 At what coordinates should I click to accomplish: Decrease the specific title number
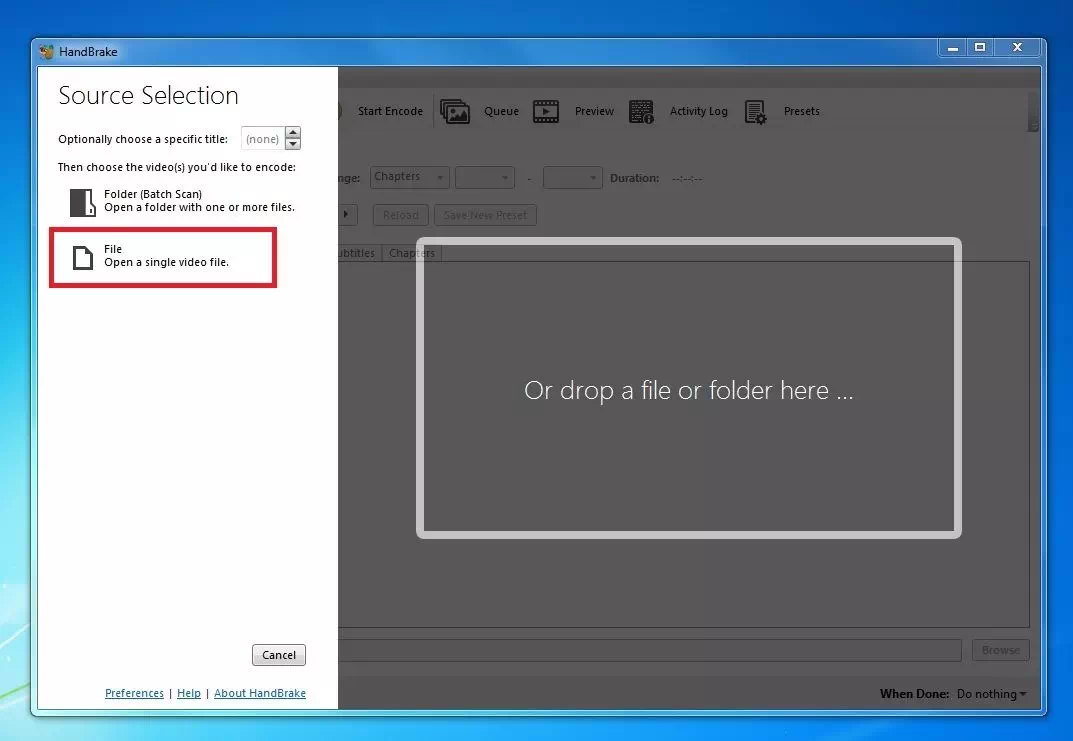(x=293, y=144)
